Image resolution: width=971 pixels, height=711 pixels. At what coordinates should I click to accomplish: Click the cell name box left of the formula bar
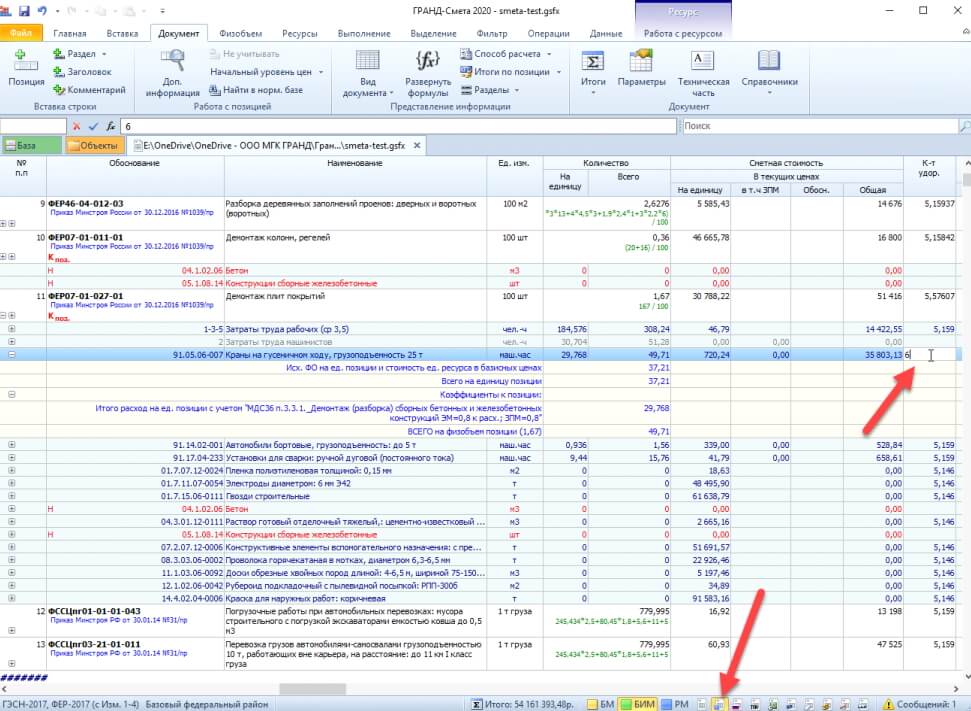click(x=33, y=126)
